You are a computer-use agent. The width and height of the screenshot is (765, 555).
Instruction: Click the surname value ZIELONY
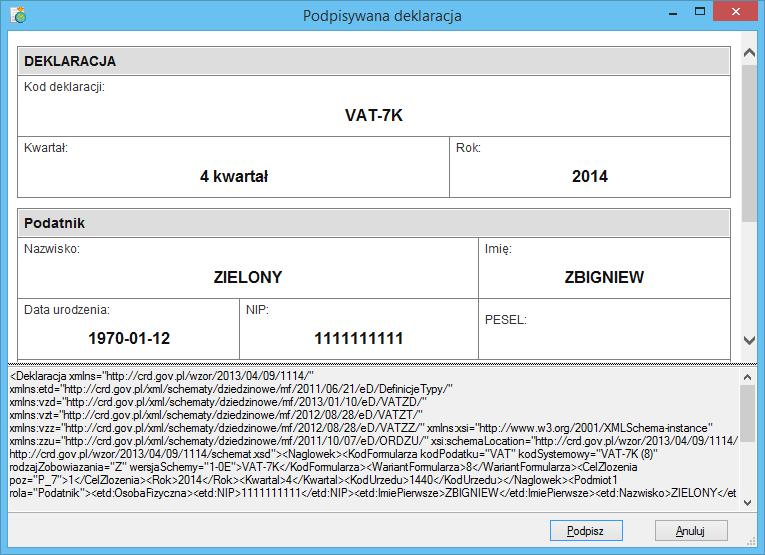[x=248, y=277]
